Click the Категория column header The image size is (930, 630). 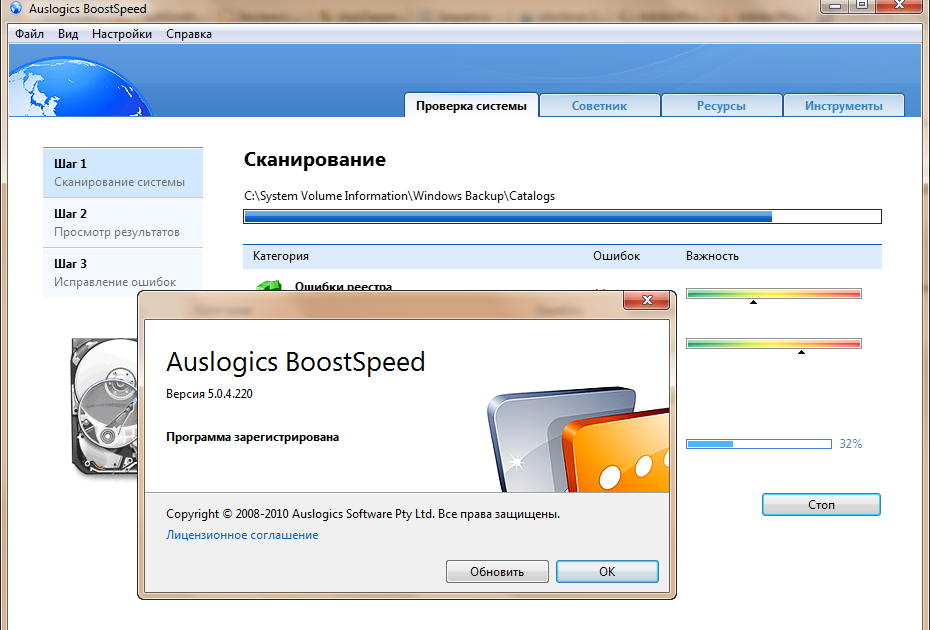click(281, 256)
